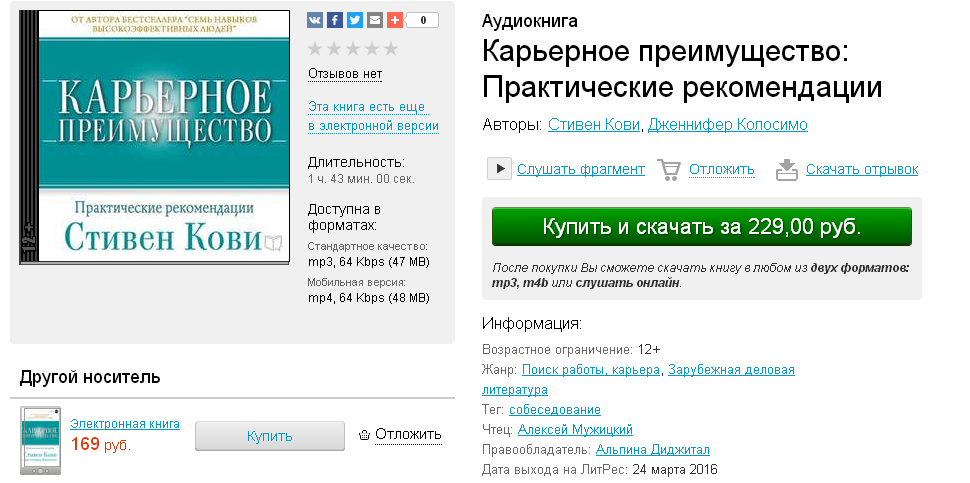
Task: Click the 169 руб. price text
Action: point(101,444)
